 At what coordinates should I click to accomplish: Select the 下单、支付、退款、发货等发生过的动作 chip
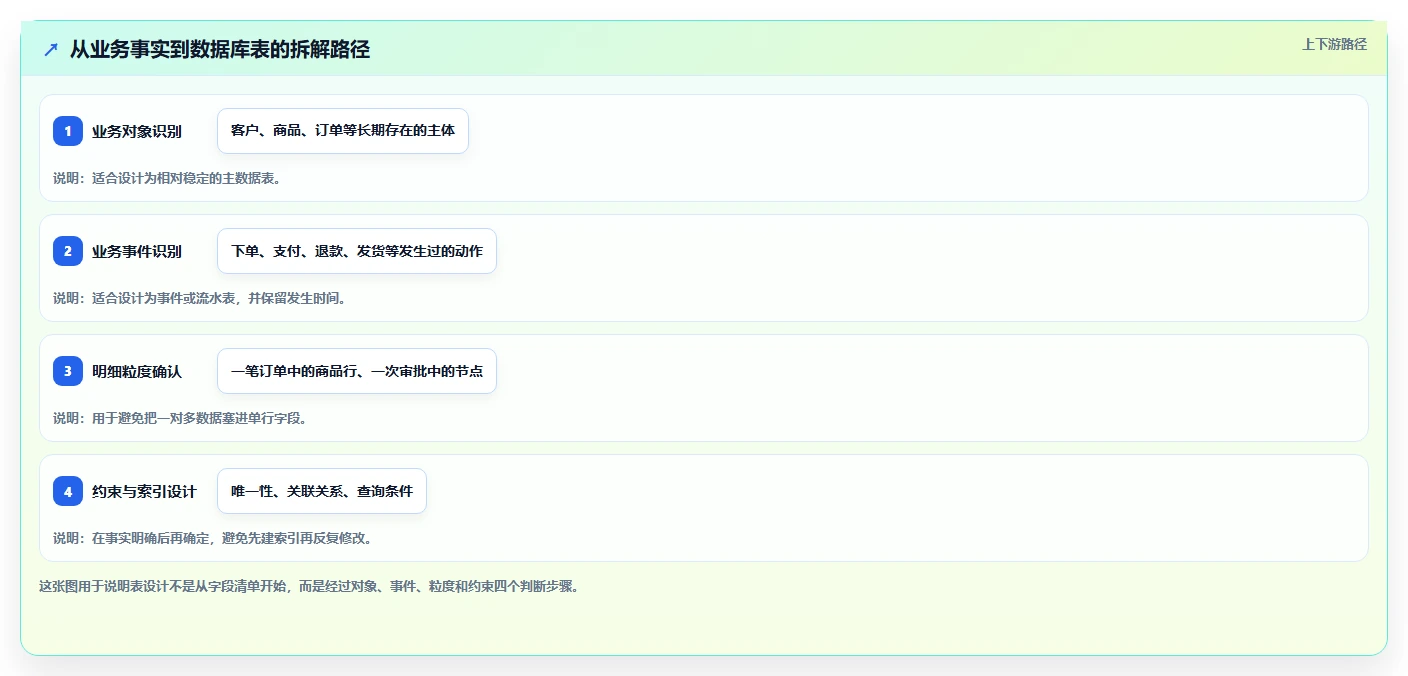coord(357,251)
